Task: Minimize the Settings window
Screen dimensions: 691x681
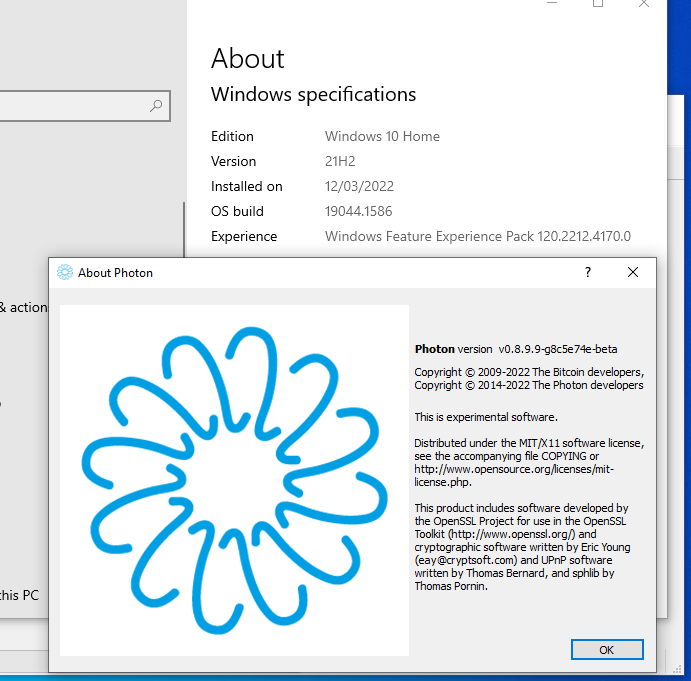Action: coord(552,4)
